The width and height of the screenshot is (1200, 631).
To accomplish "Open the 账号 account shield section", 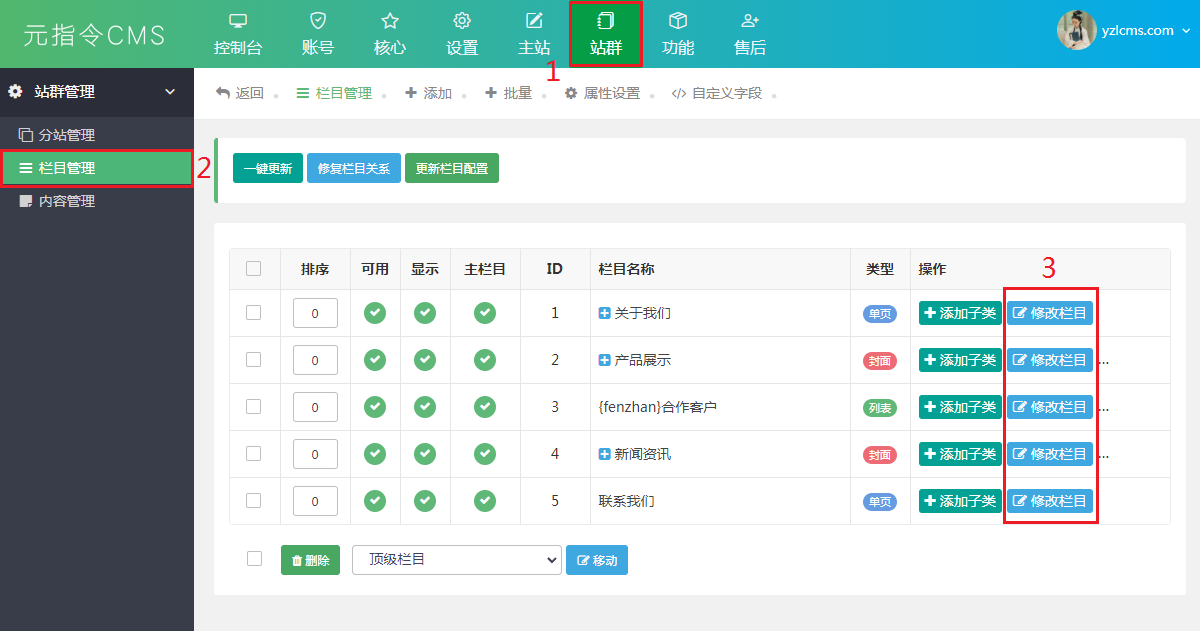I will coord(318,34).
